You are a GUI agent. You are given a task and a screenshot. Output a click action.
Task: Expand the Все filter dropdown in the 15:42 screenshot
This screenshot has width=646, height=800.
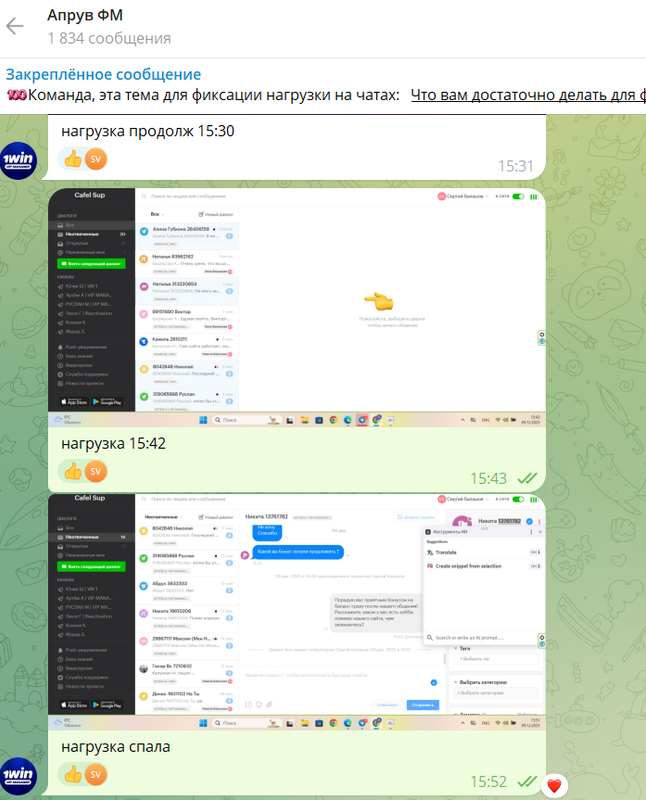(157, 214)
